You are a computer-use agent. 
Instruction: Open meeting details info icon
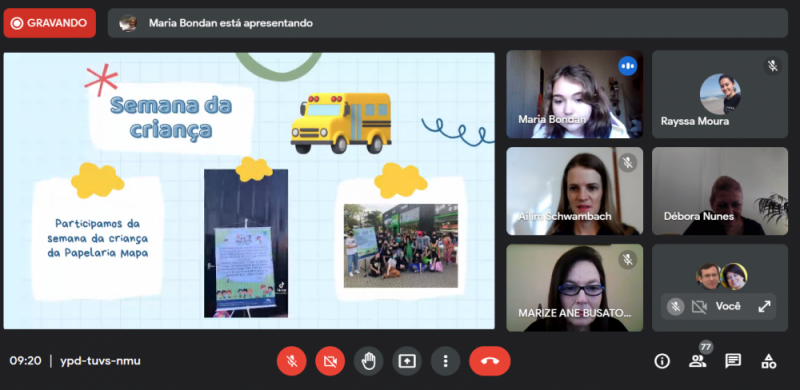coord(662,361)
